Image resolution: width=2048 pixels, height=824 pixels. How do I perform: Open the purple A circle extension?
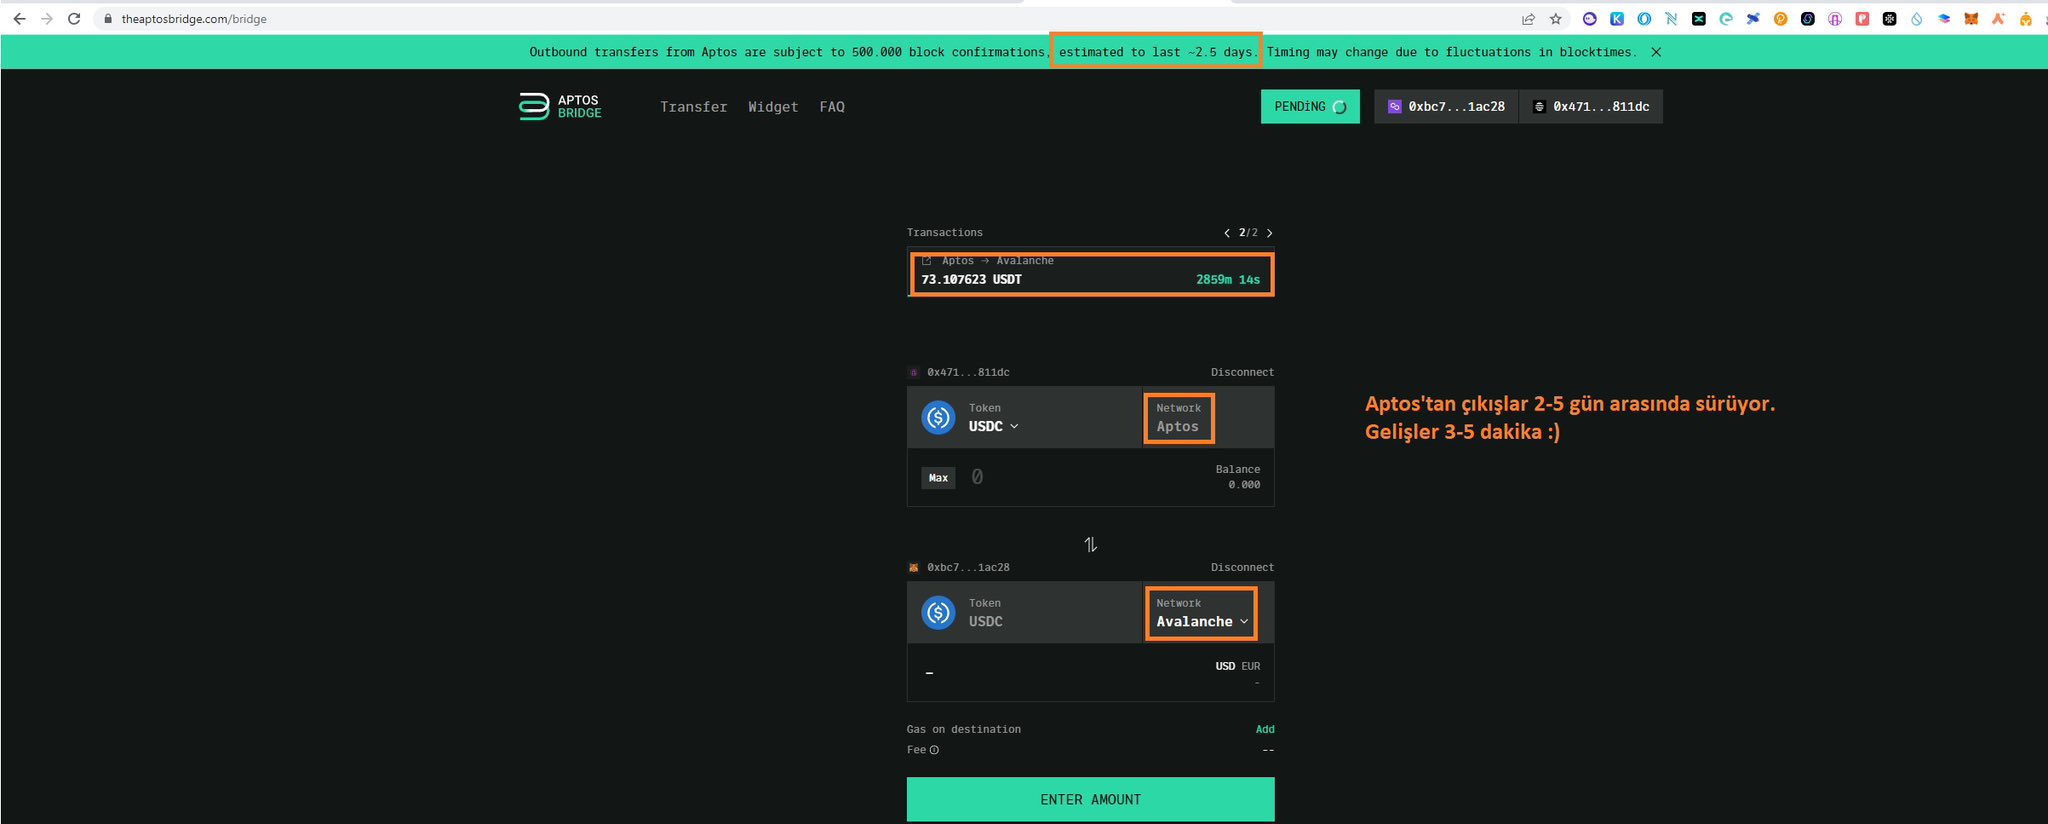coord(1835,19)
